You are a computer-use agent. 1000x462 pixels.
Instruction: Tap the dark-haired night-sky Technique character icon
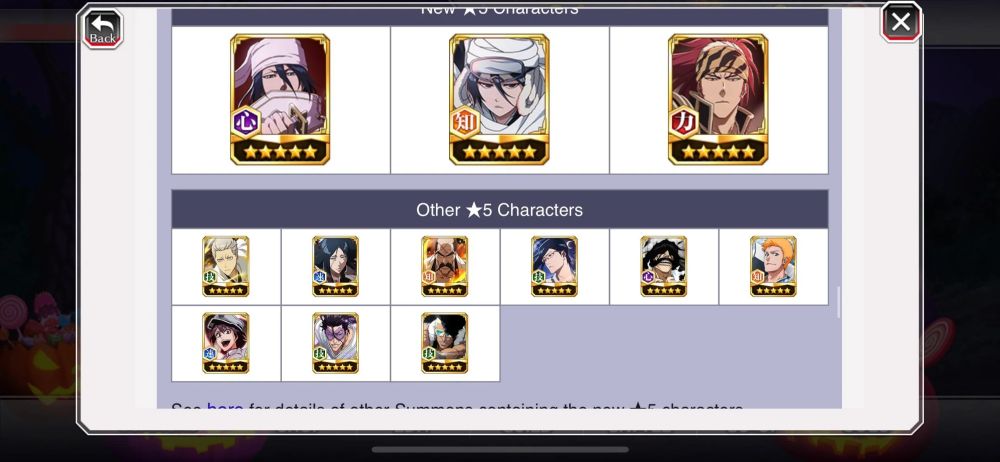point(554,266)
